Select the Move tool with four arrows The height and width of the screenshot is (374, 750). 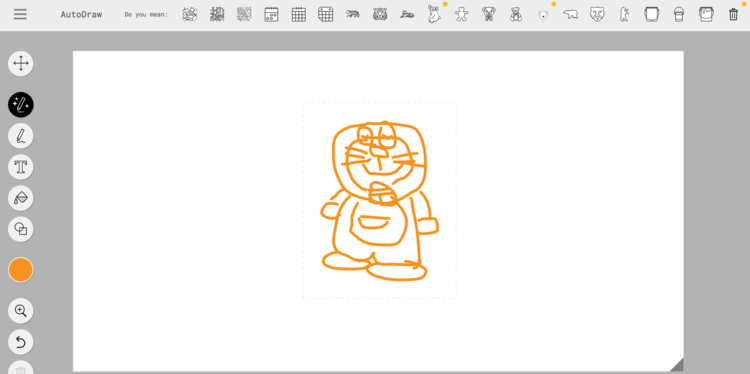pyautogui.click(x=21, y=64)
